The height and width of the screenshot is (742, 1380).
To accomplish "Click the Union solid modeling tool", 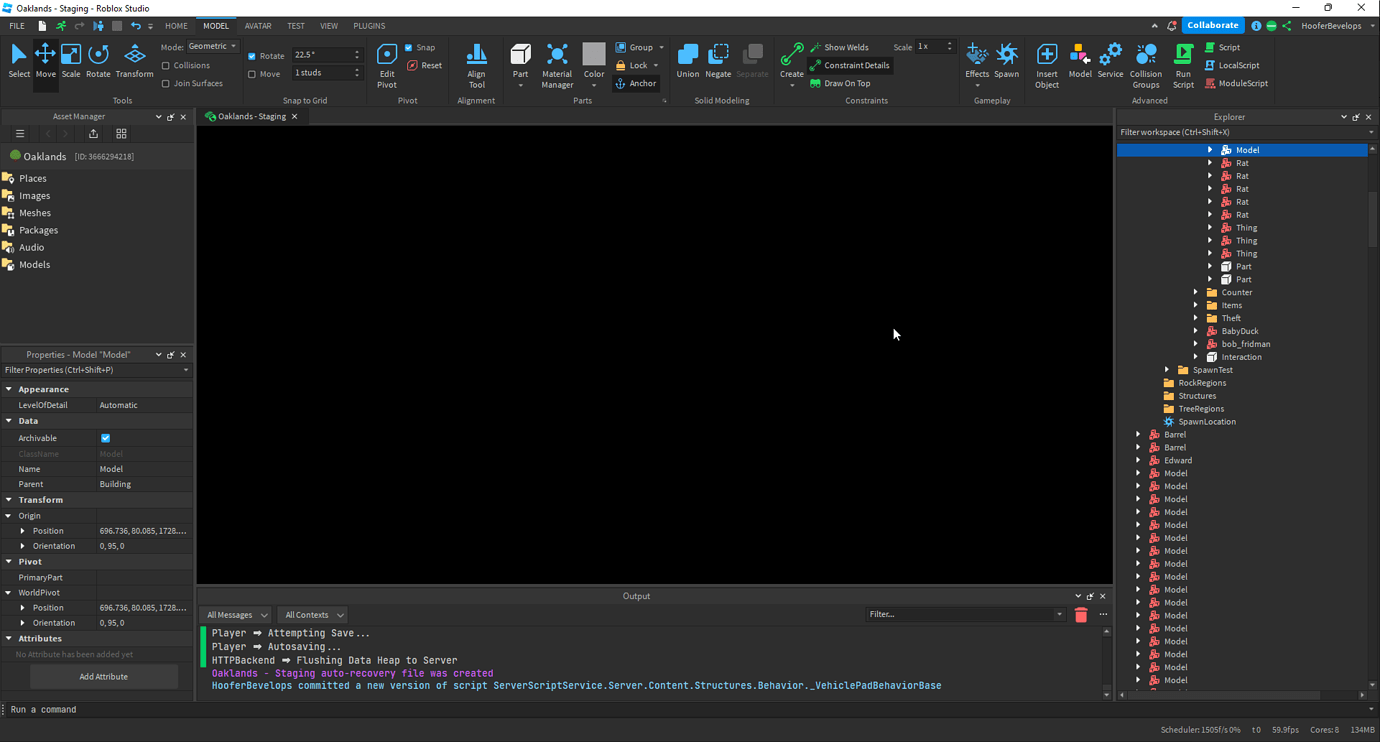I will 688,60.
